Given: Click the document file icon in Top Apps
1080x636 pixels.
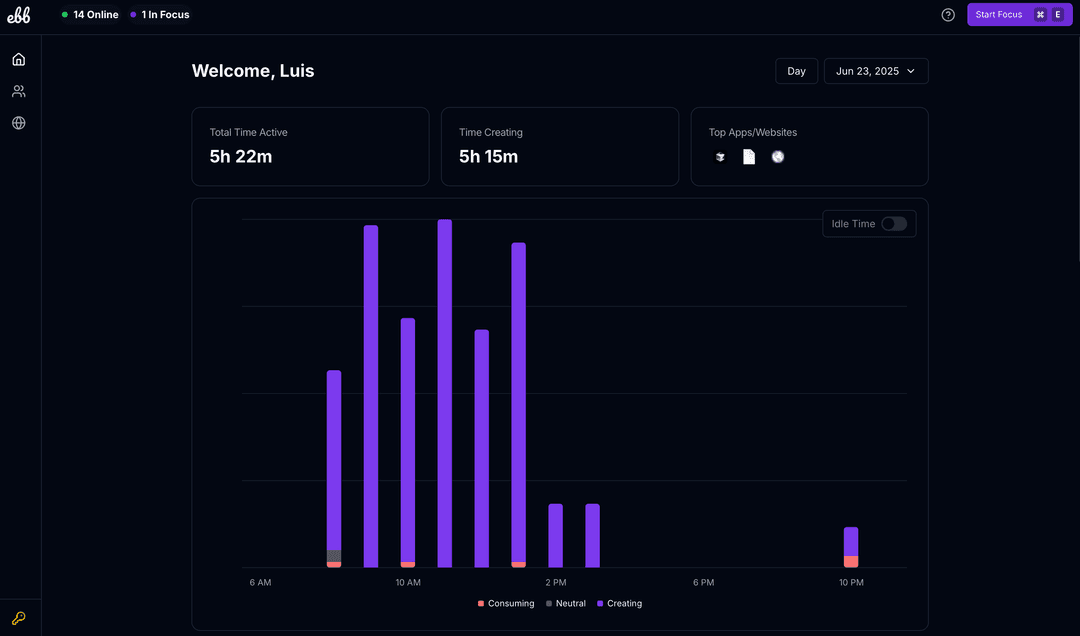Looking at the screenshot, I should pos(749,157).
